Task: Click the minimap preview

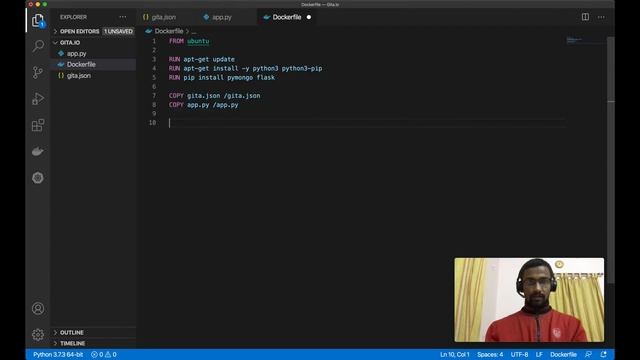Action: pos(573,40)
